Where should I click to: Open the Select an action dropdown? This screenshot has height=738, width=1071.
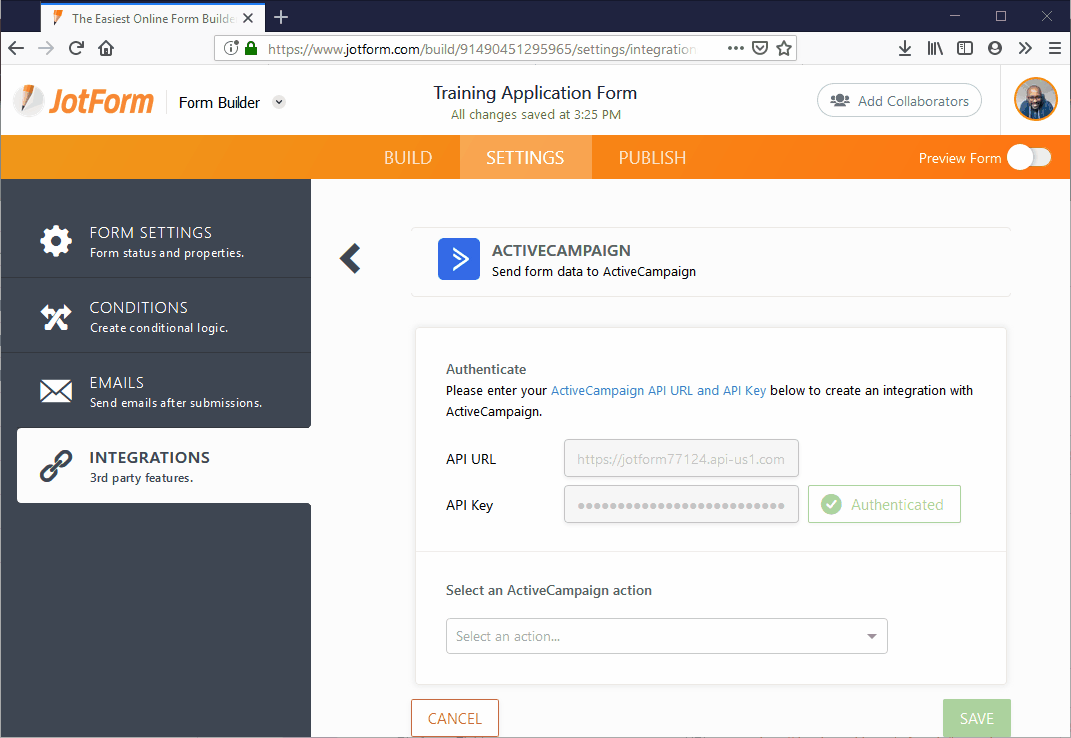pyautogui.click(x=667, y=636)
